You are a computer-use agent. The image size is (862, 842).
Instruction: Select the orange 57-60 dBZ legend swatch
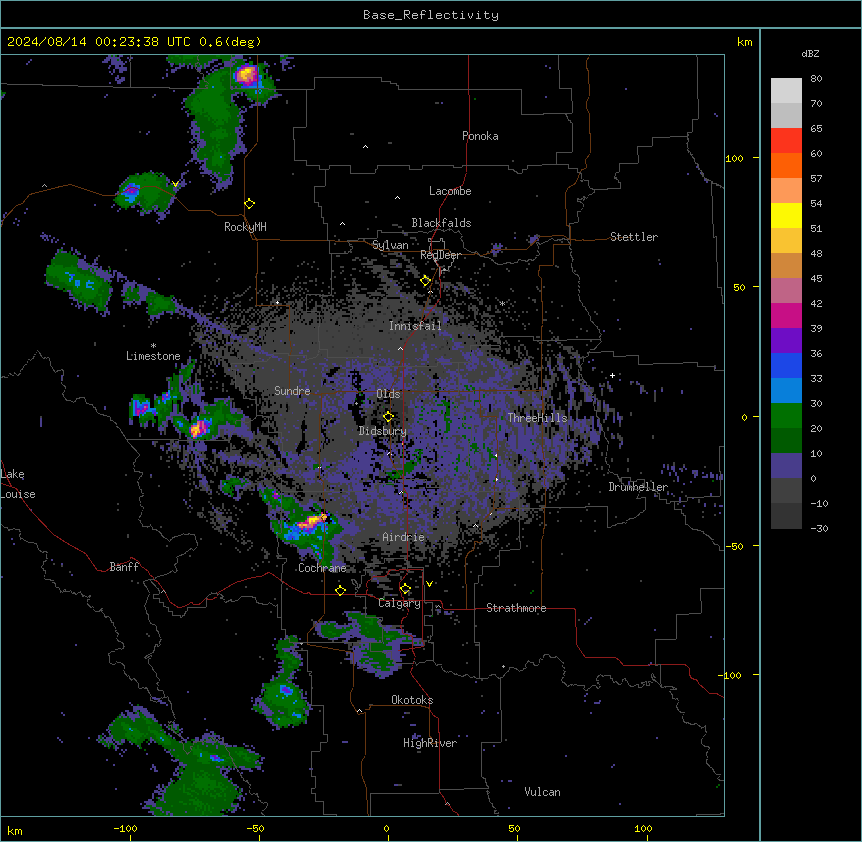(786, 165)
